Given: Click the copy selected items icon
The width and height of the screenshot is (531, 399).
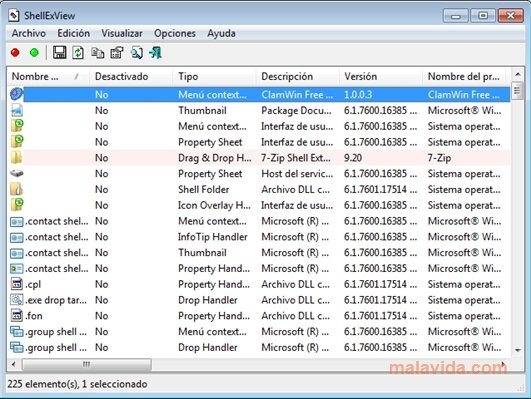Looking at the screenshot, I should (98, 53).
